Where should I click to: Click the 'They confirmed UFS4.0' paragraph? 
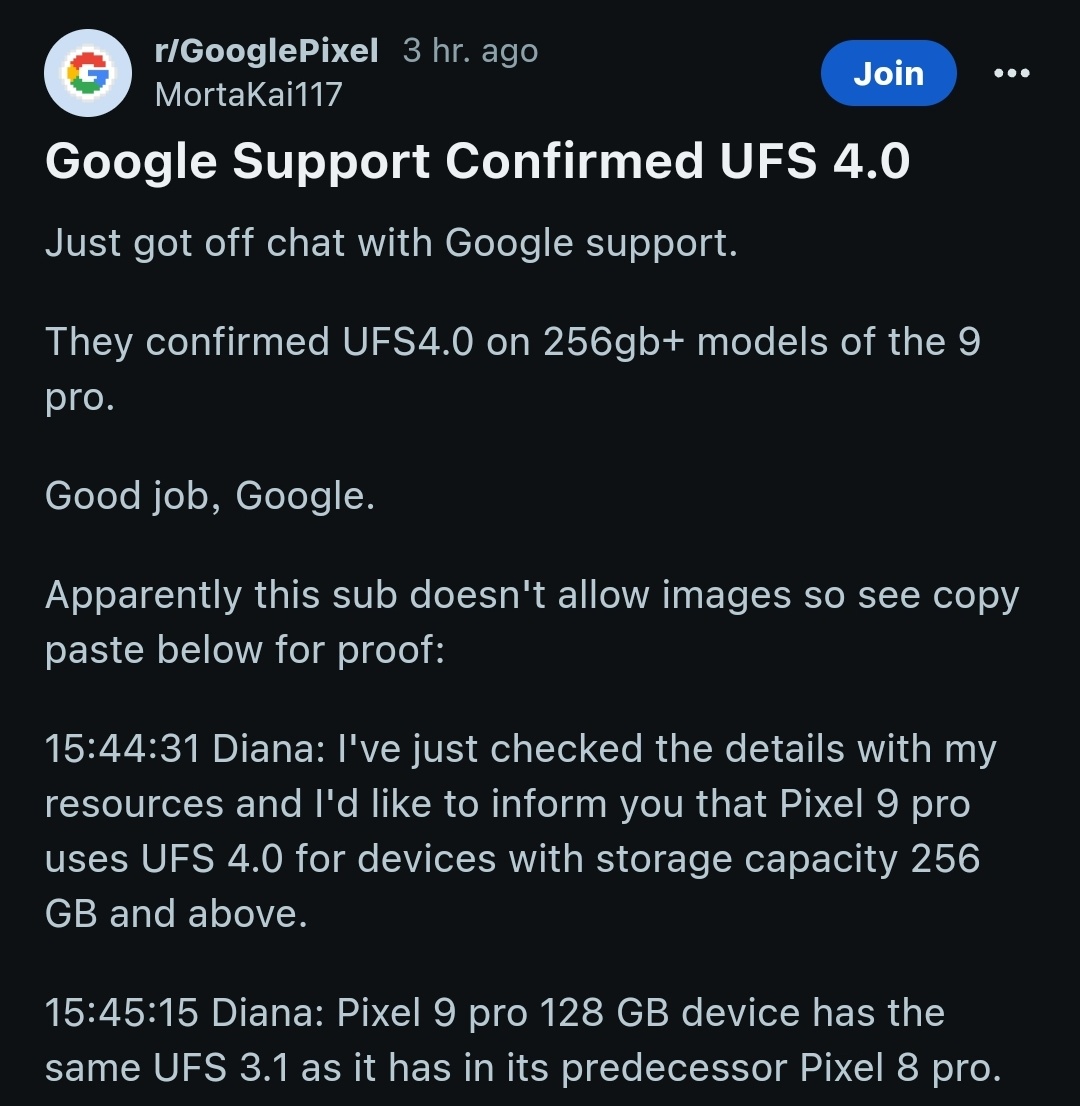[x=513, y=369]
